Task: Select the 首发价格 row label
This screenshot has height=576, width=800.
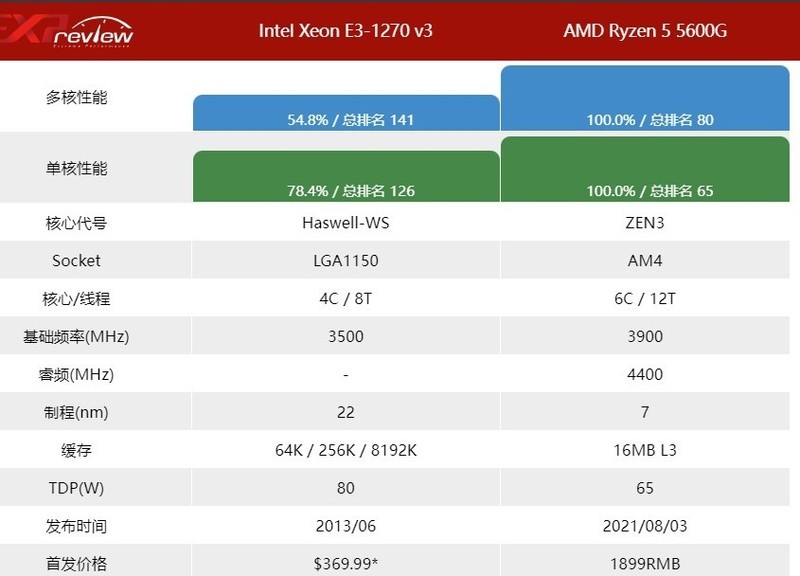Action: pos(77,564)
